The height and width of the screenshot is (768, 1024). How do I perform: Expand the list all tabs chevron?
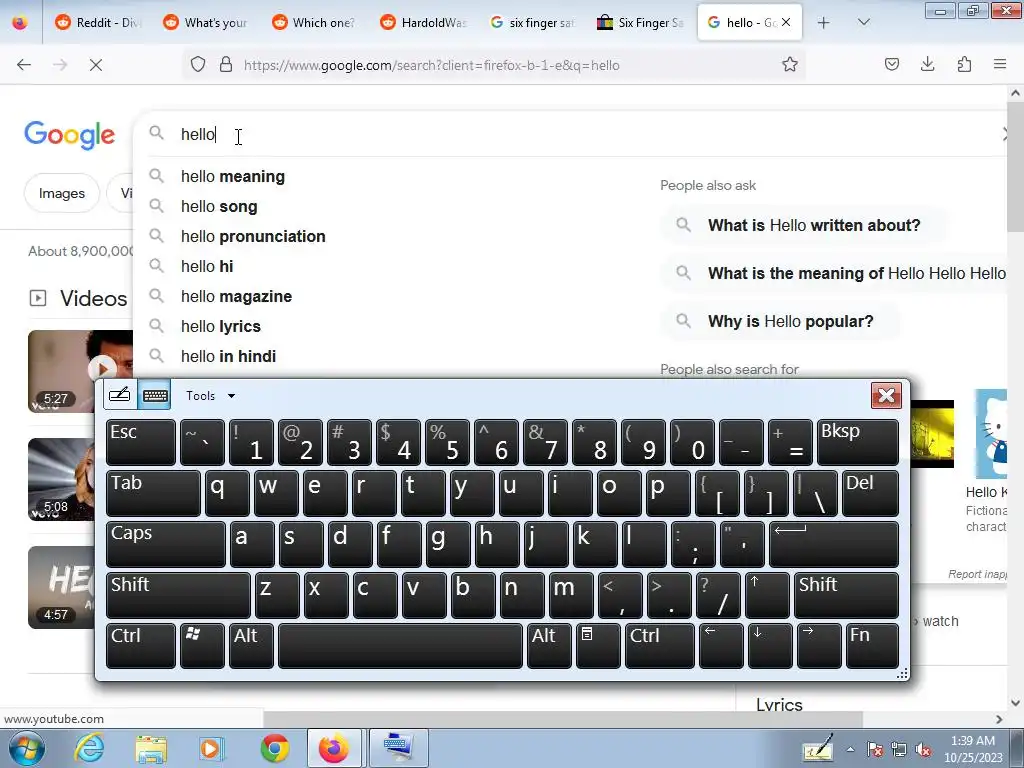click(x=863, y=22)
